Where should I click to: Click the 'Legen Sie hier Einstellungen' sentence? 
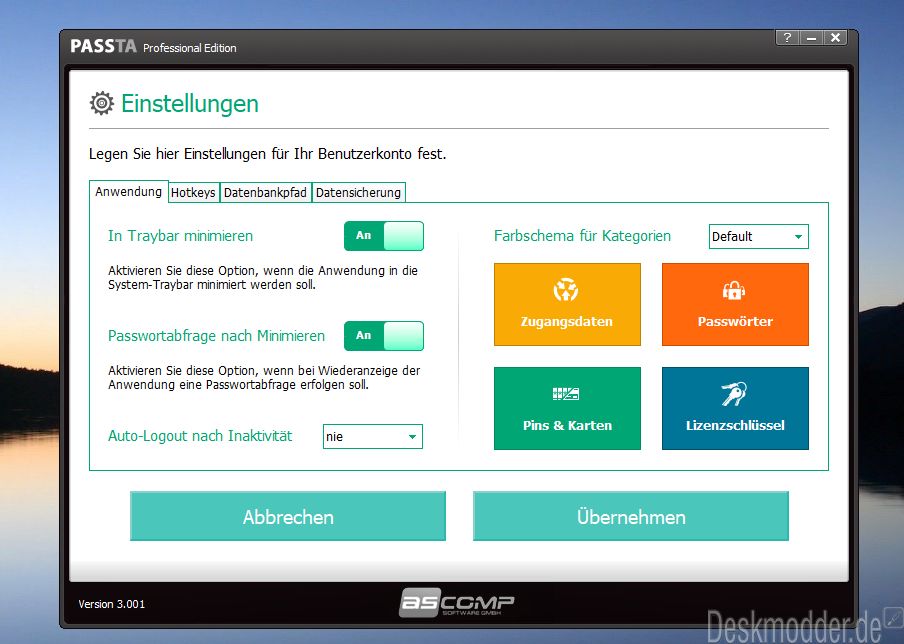point(268,154)
